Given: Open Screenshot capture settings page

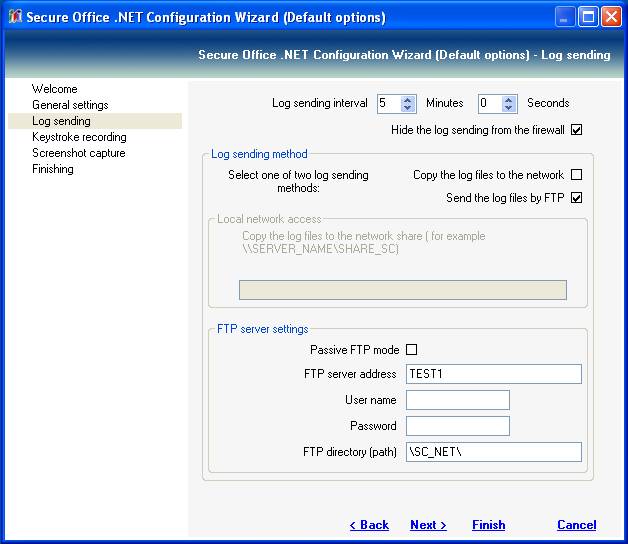Looking at the screenshot, I should coord(78,153).
